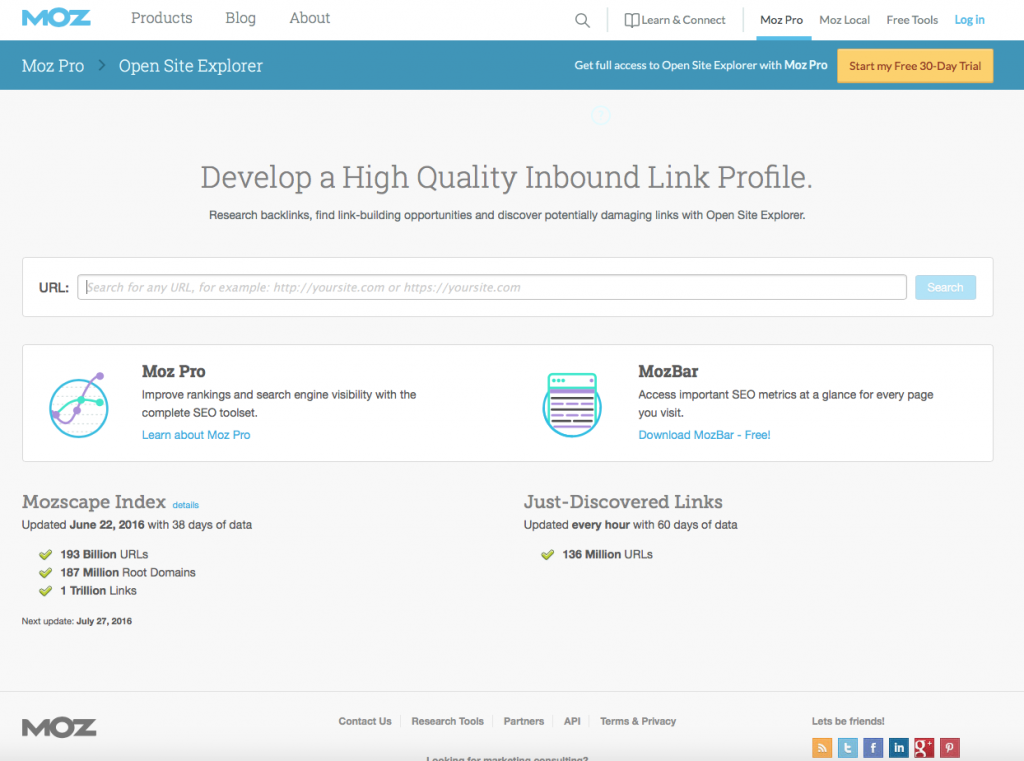Click the '187 Million Root Domains' text
The width and height of the screenshot is (1024, 761).
coord(128,573)
